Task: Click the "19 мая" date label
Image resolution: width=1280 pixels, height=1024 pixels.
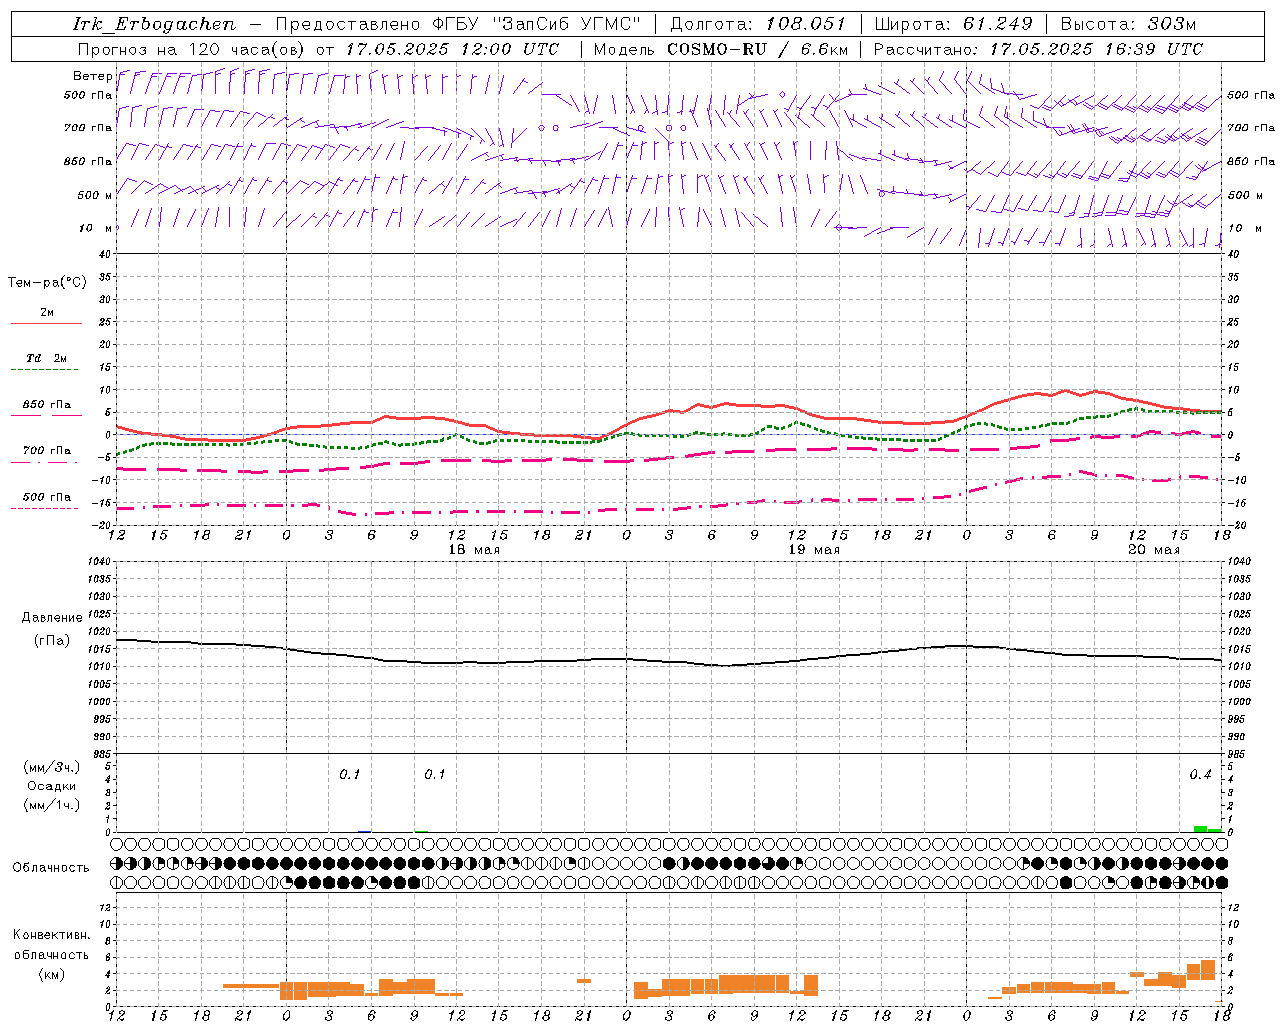Action: [x=814, y=550]
